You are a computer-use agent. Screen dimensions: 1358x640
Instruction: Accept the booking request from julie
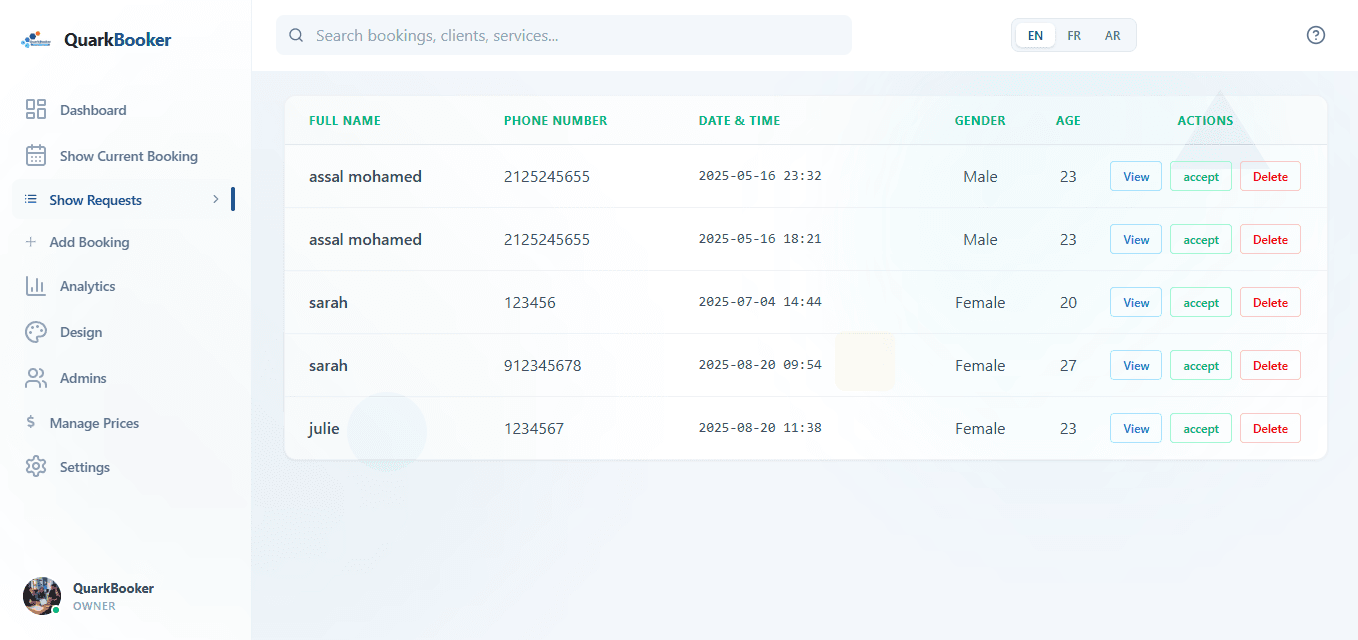pyautogui.click(x=1200, y=428)
